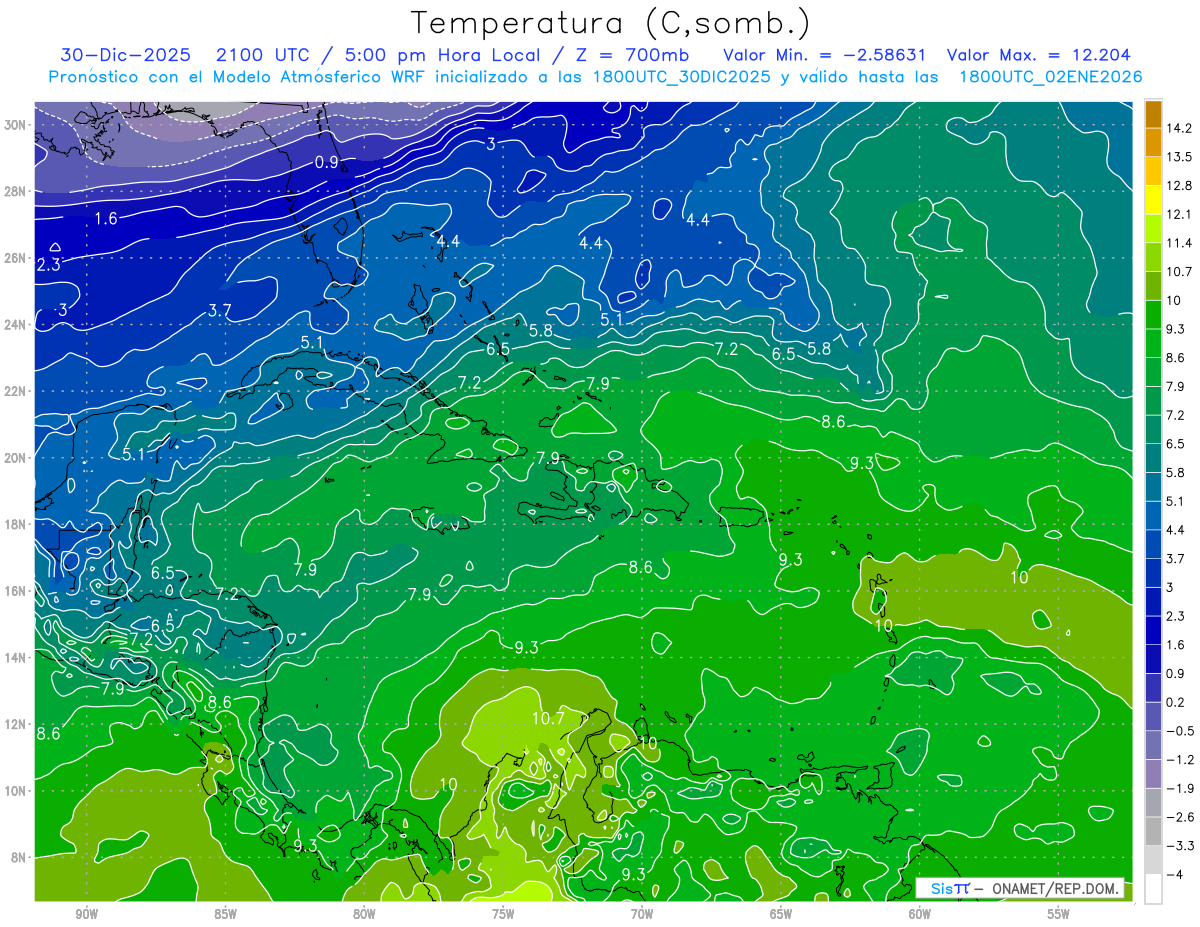Click latitude axis label "10N"
The image size is (1200, 927).
[16, 790]
